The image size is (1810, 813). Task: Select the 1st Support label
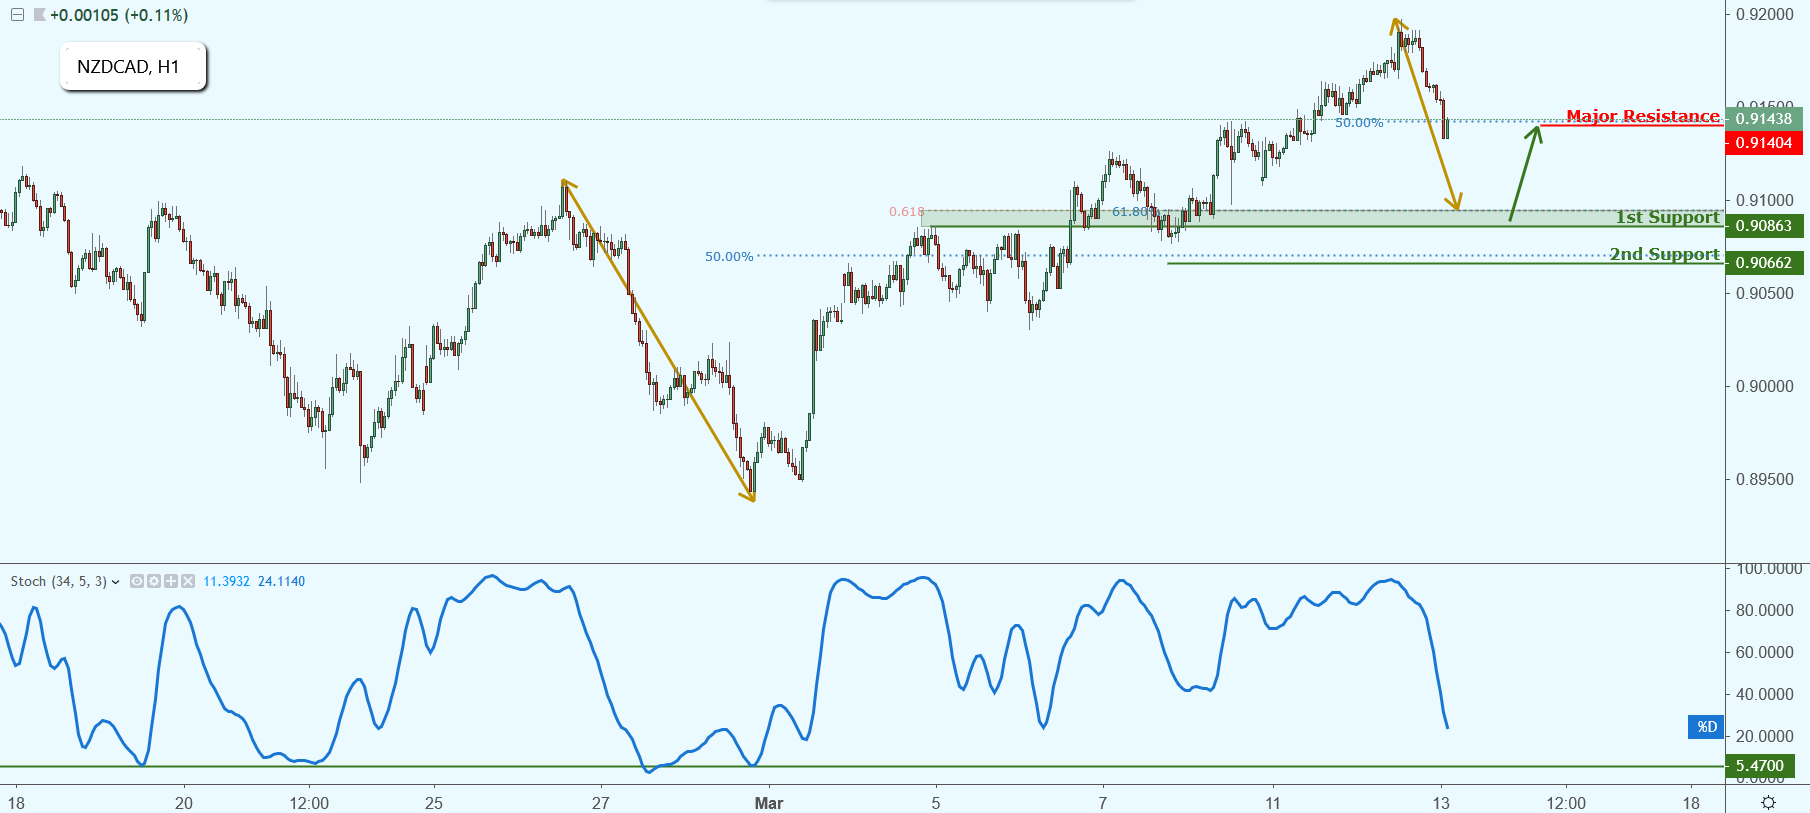[1668, 217]
